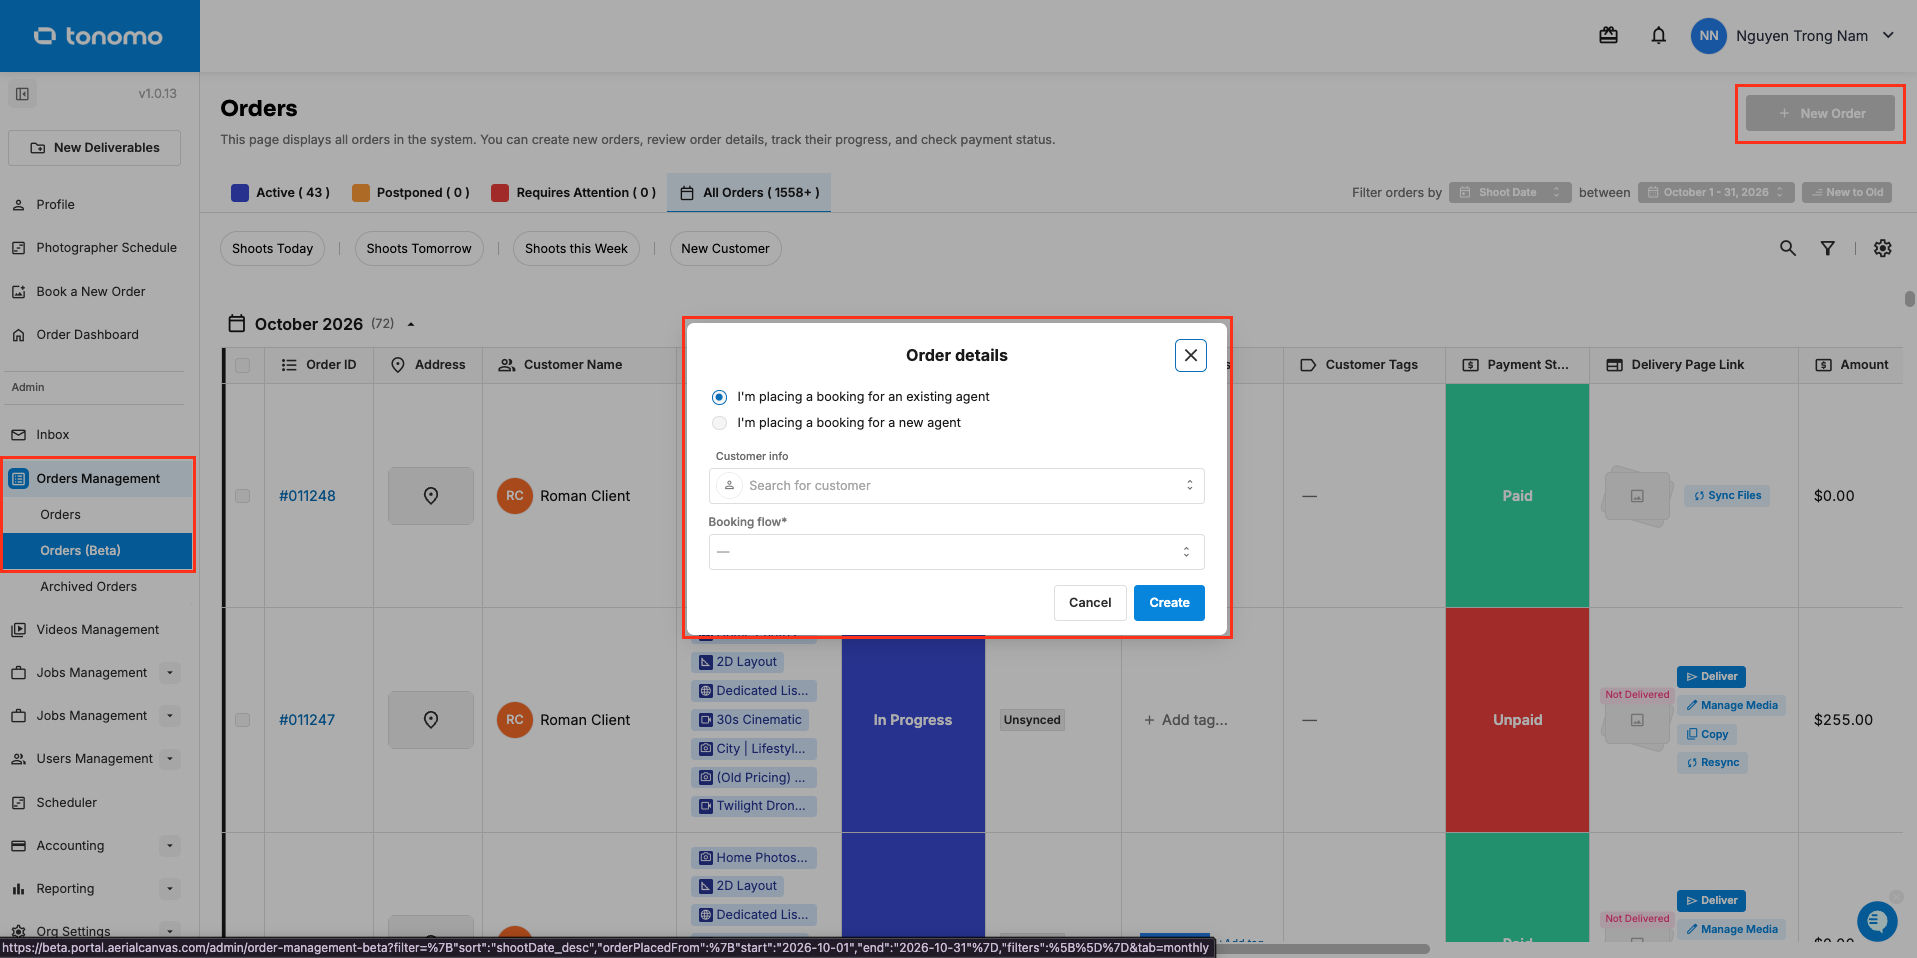This screenshot has height=958, width=1917.
Task: Switch to the Active ( 43 ) tab
Action: (280, 192)
